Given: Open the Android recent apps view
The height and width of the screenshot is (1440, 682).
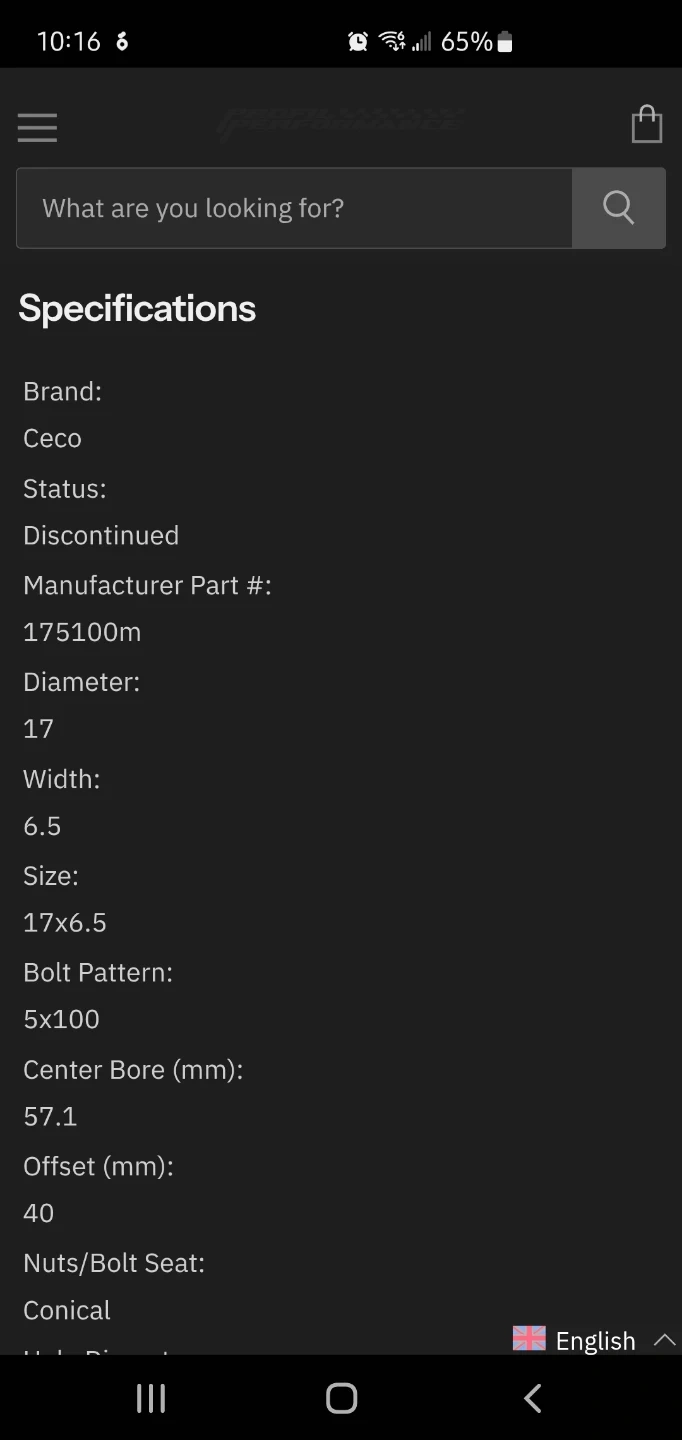Looking at the screenshot, I should click(x=151, y=1398).
